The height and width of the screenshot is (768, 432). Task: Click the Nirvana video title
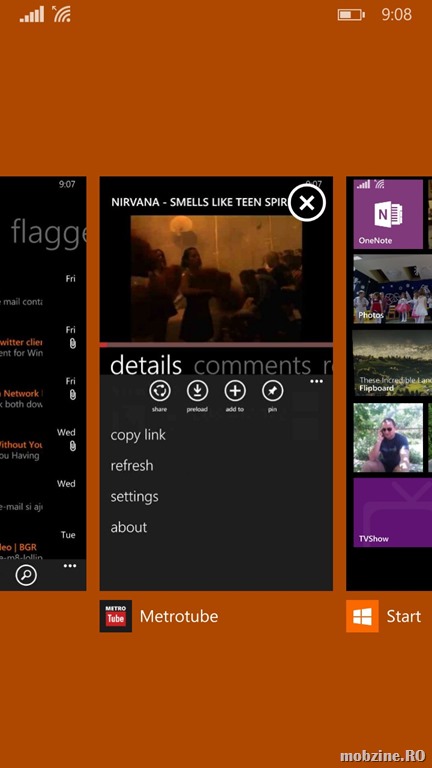point(197,202)
